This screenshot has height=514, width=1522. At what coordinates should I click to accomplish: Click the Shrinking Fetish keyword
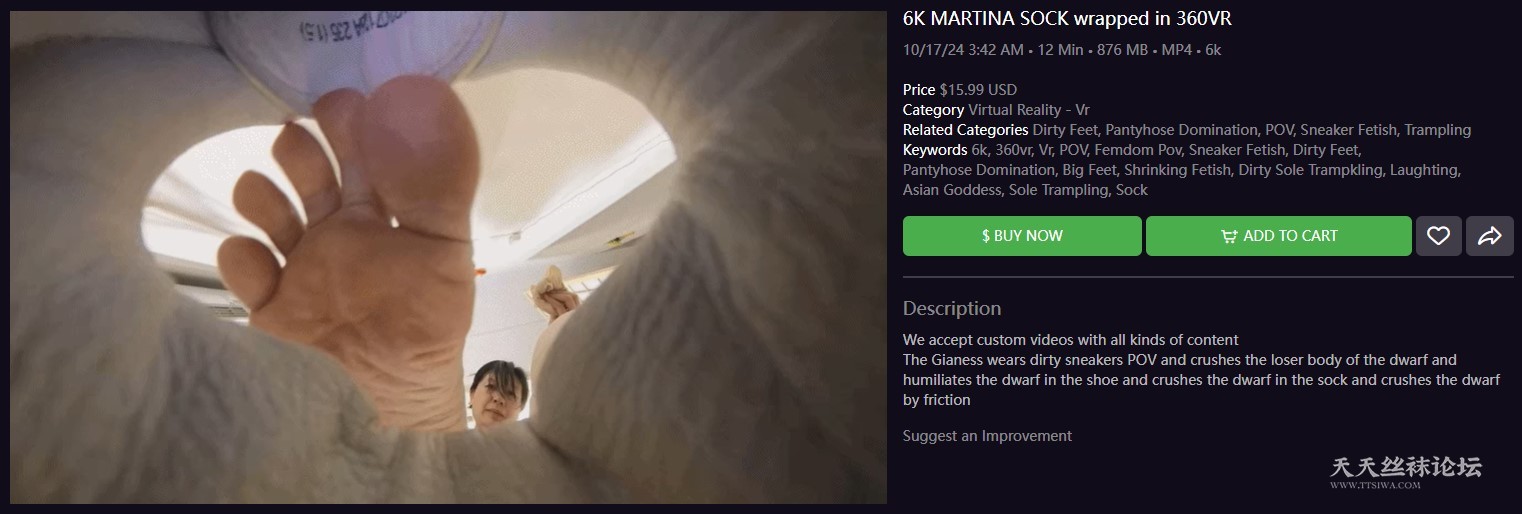tap(1177, 170)
